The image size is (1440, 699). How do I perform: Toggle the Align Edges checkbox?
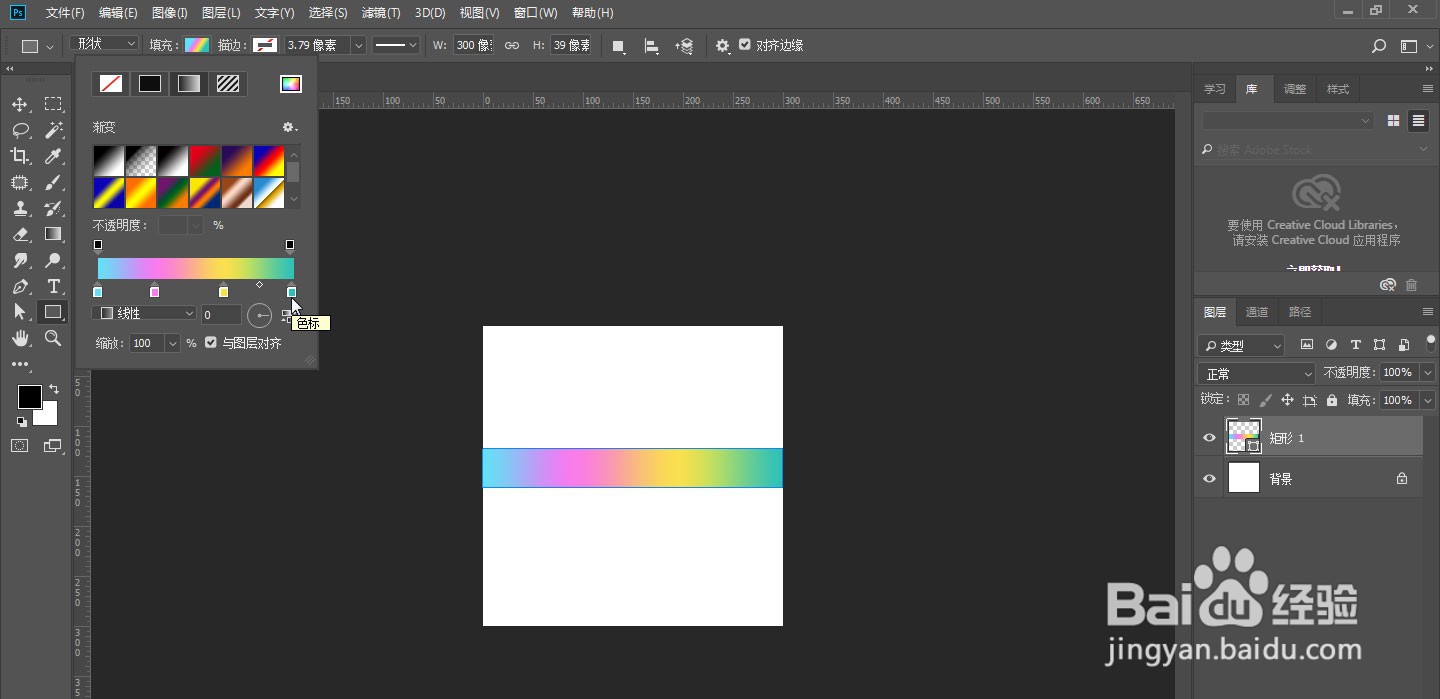click(745, 45)
